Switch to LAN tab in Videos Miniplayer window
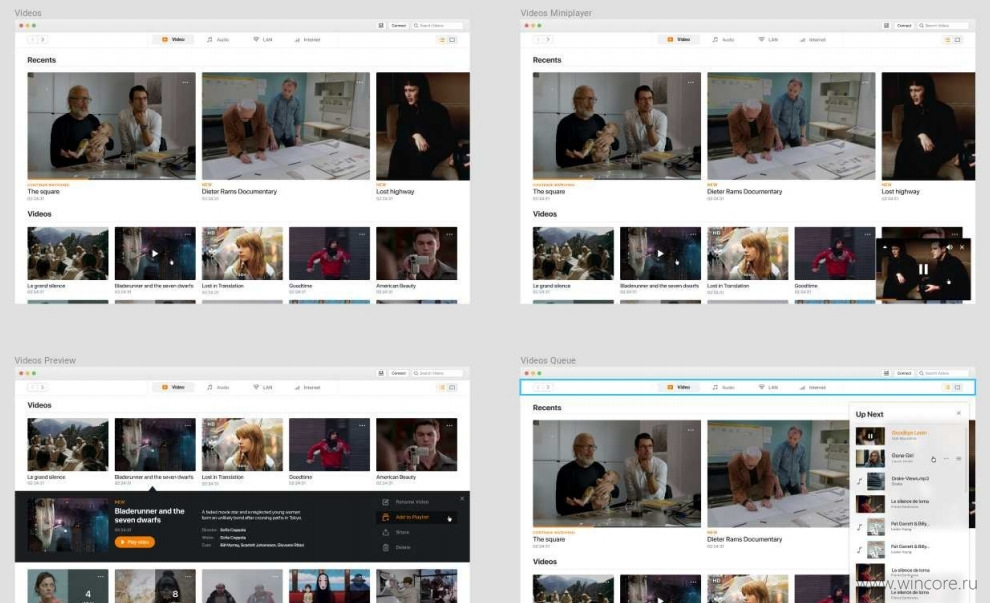This screenshot has width=990, height=603. [768, 40]
